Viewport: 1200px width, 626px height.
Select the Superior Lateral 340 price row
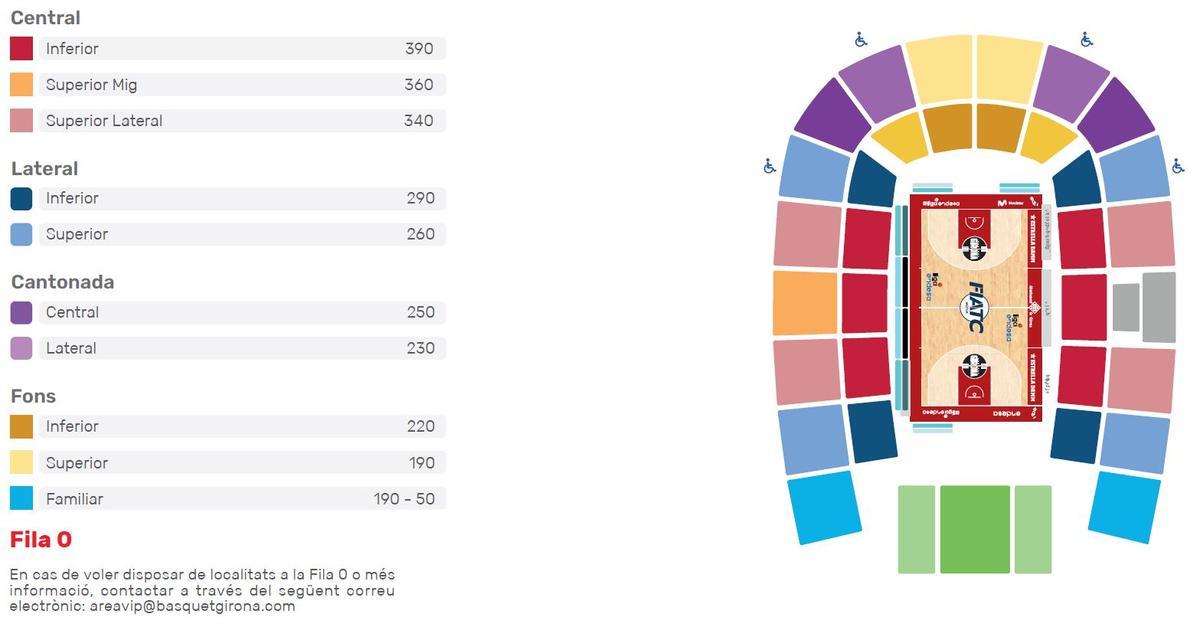(x=240, y=121)
